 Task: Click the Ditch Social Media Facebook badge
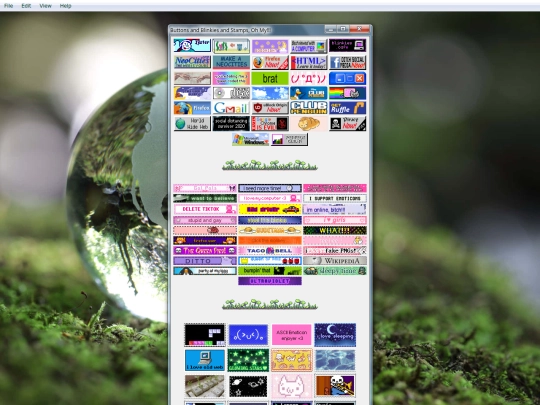point(347,62)
